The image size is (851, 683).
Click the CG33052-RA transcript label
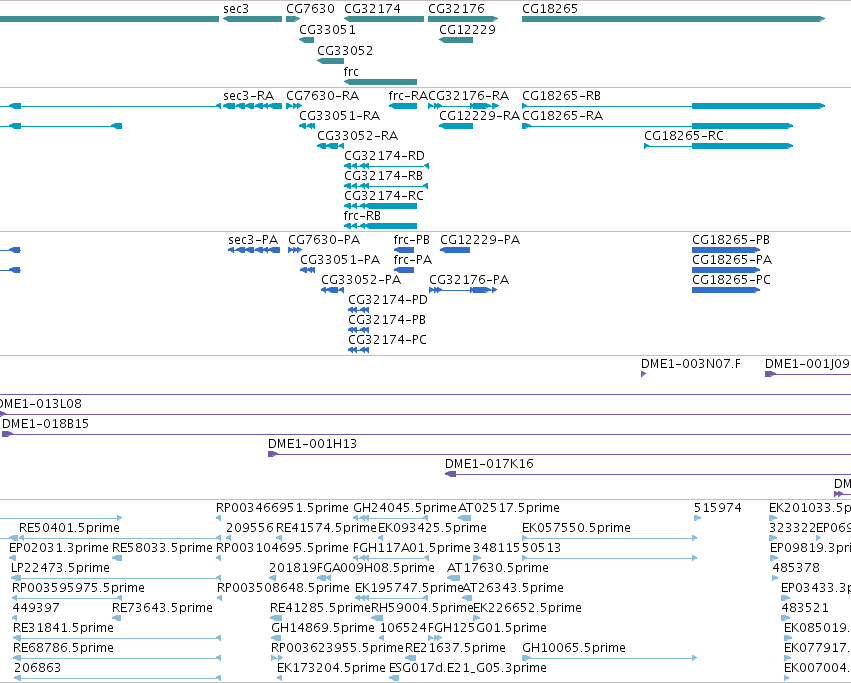(x=358, y=136)
